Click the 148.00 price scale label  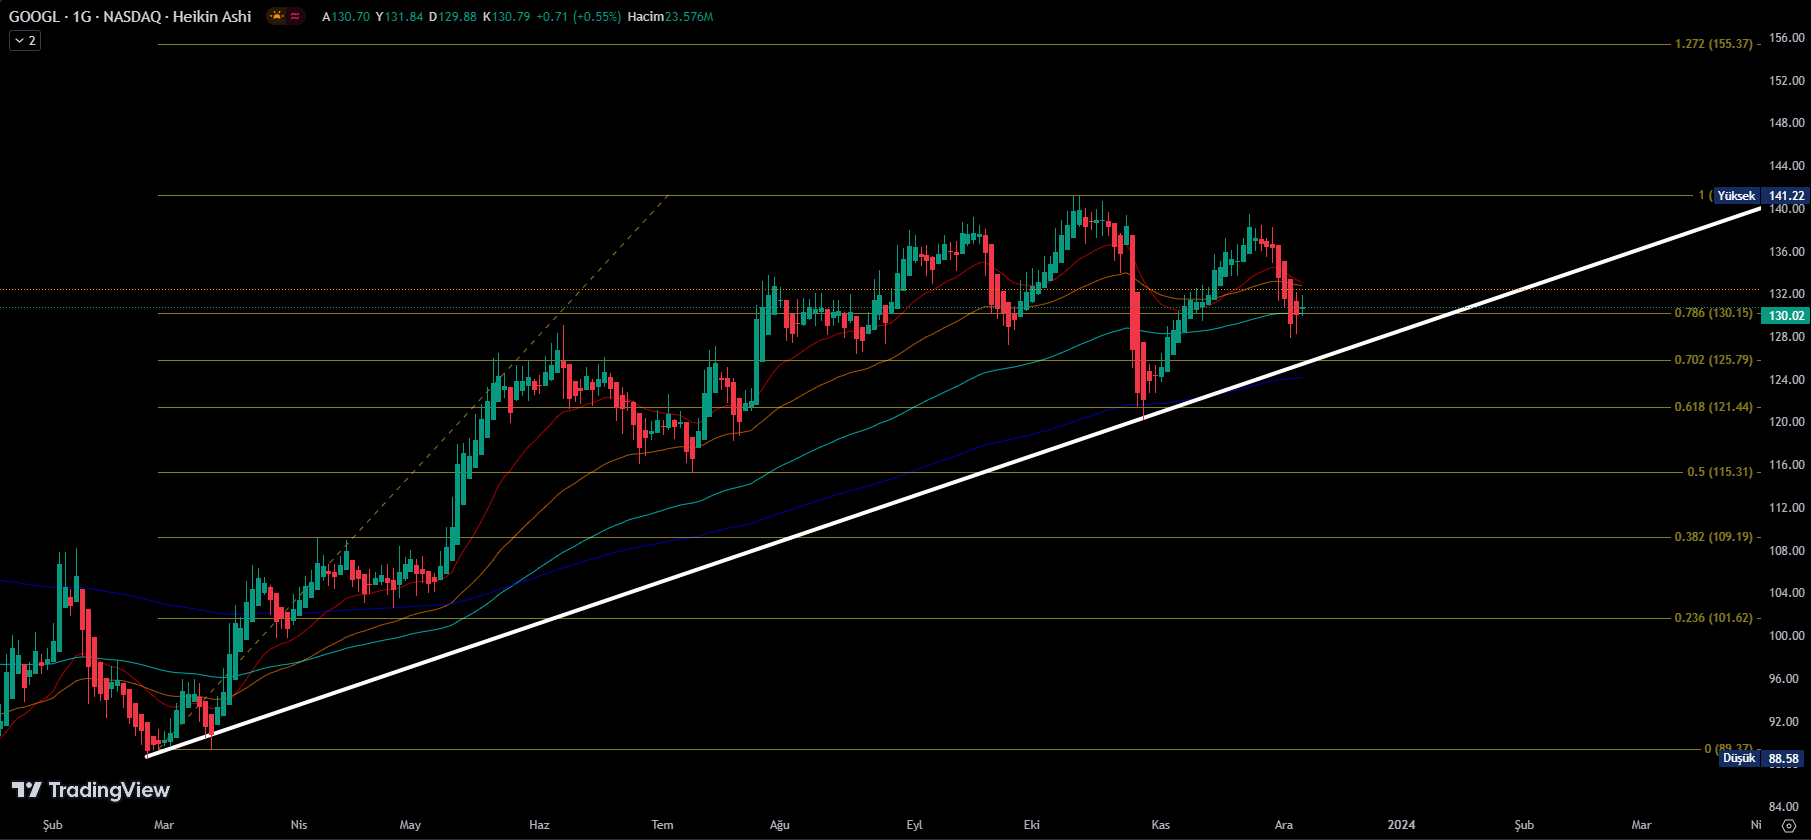pos(1786,123)
